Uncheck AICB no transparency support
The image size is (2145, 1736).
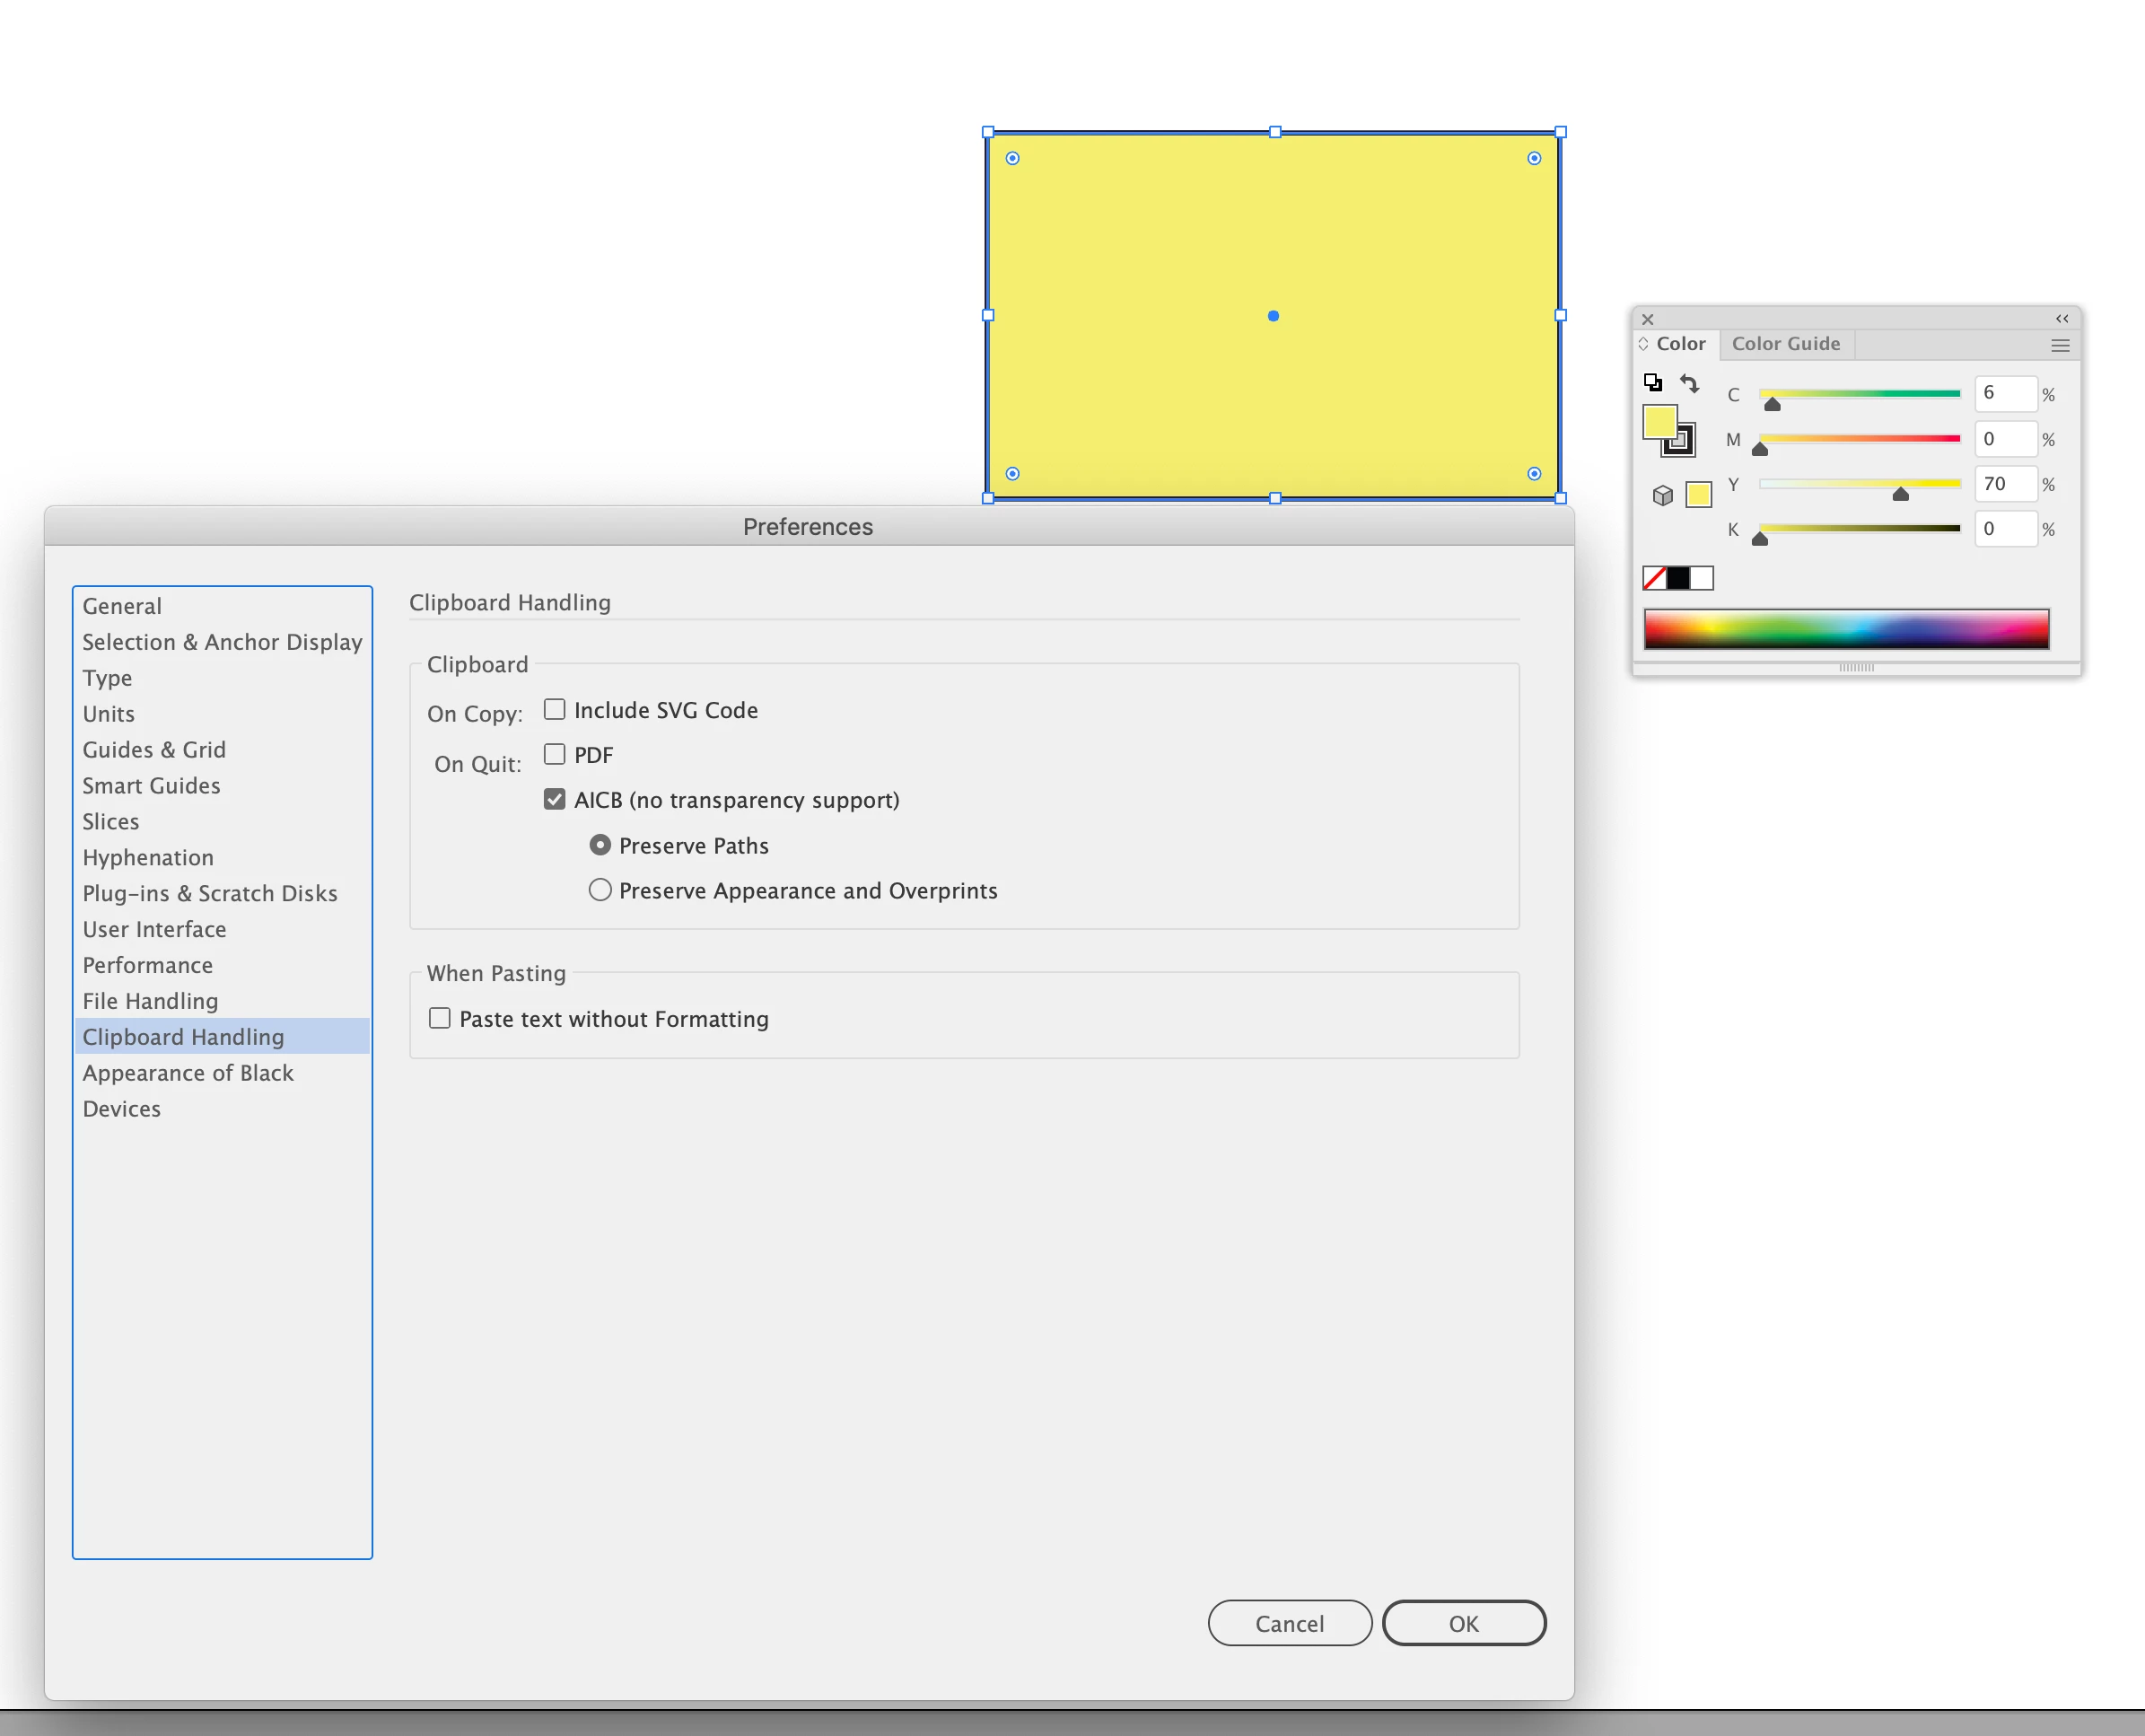pyautogui.click(x=554, y=800)
